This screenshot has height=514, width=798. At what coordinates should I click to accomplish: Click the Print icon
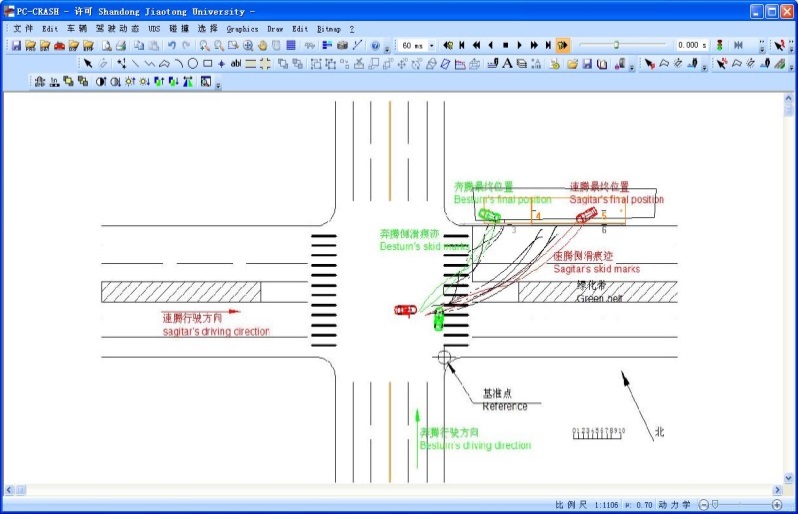point(121,46)
